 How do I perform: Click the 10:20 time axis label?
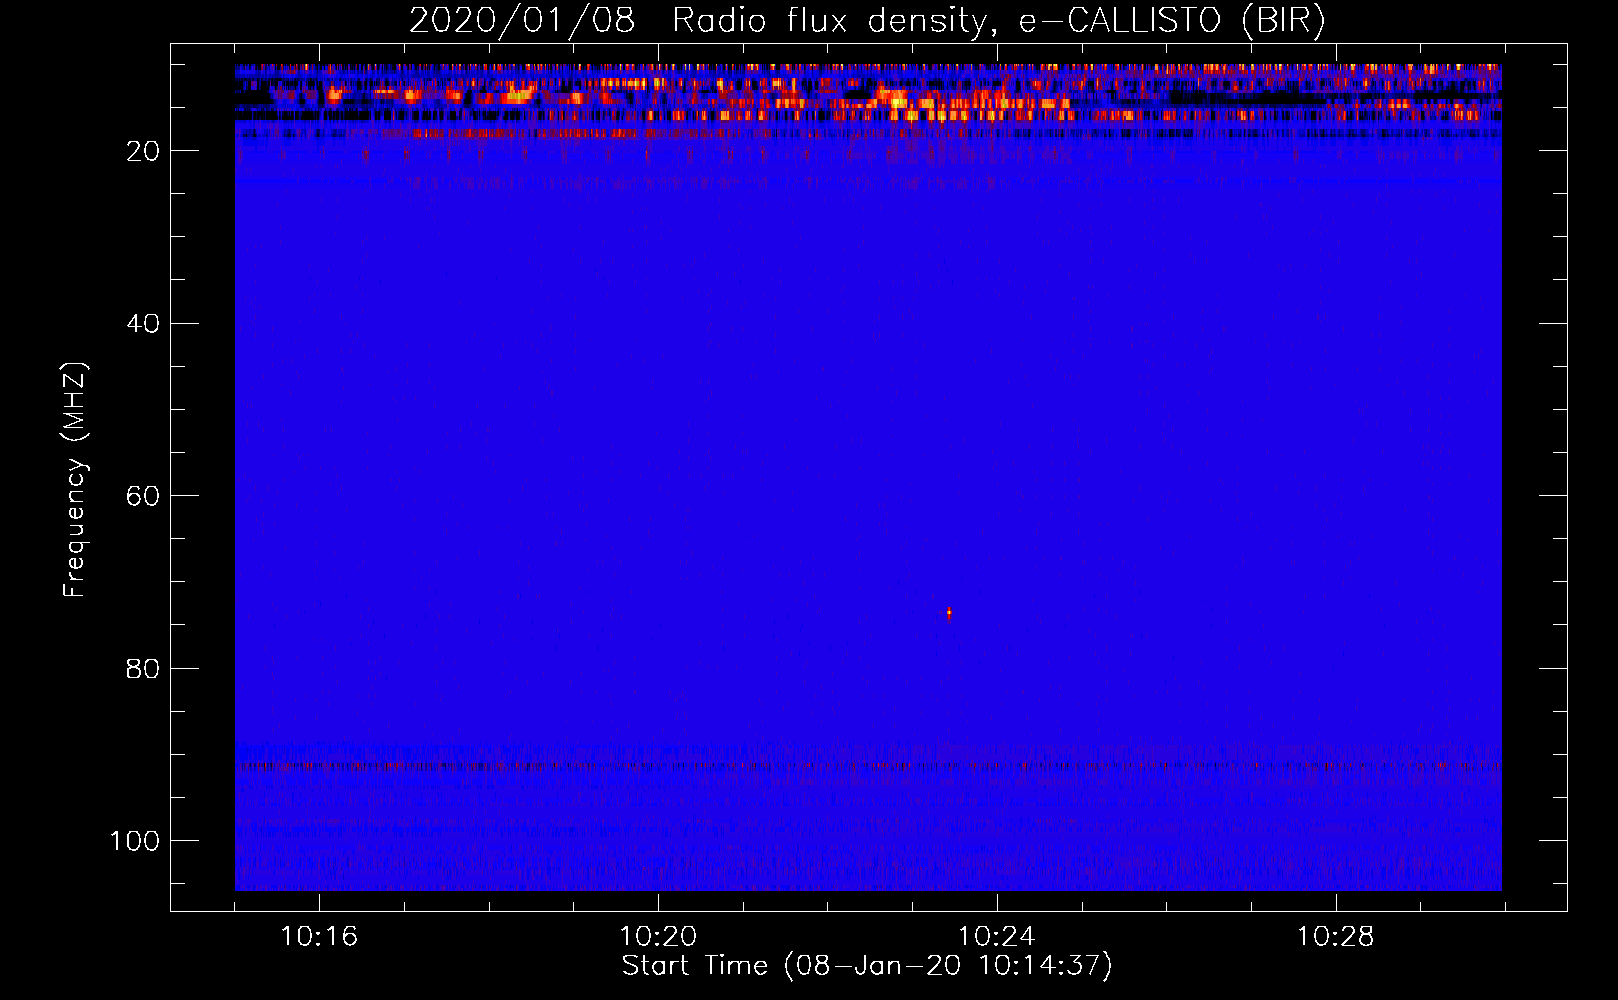pyautogui.click(x=657, y=937)
